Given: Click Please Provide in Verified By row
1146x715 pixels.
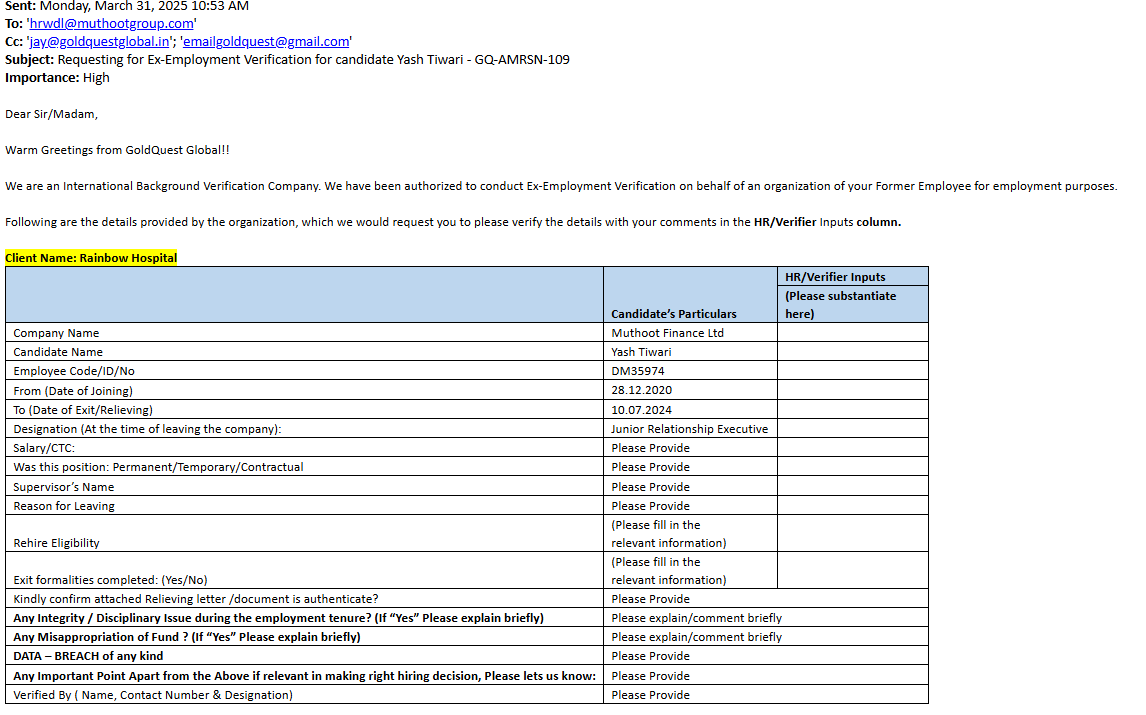Looking at the screenshot, I should click(x=650, y=695).
